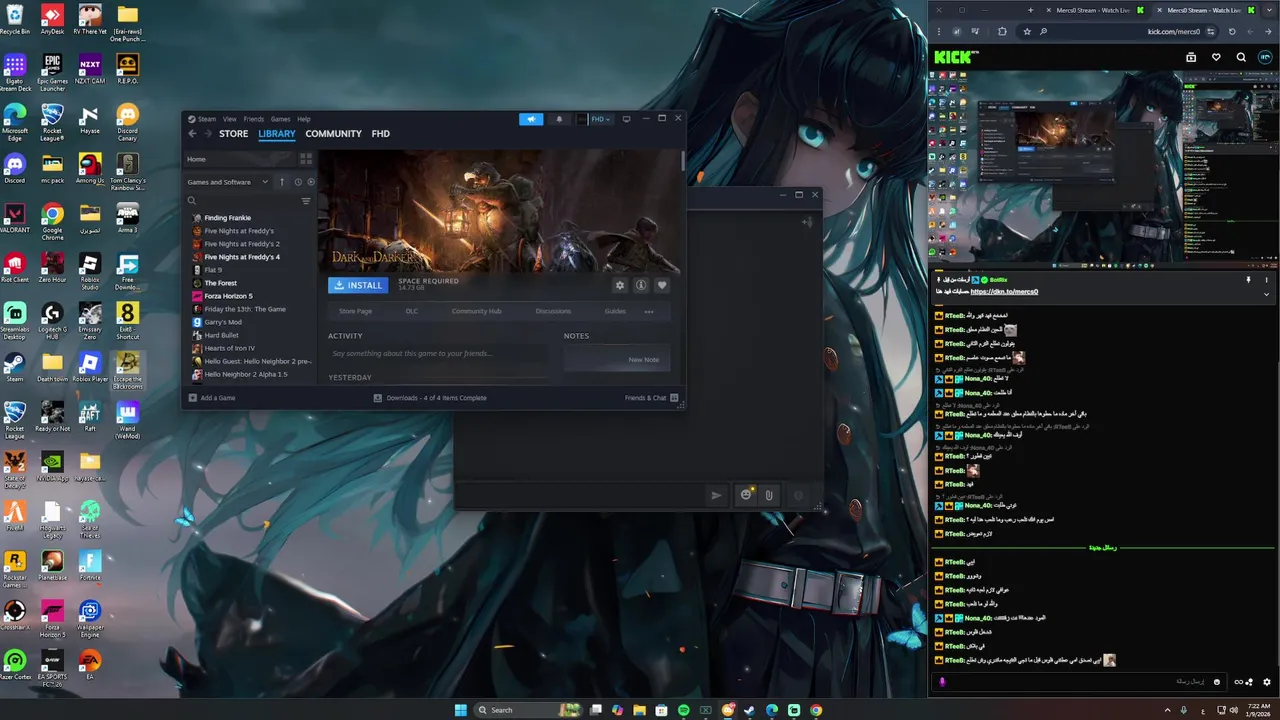Open Discord desktop shortcut
The height and width of the screenshot is (720, 1280).
[14, 168]
